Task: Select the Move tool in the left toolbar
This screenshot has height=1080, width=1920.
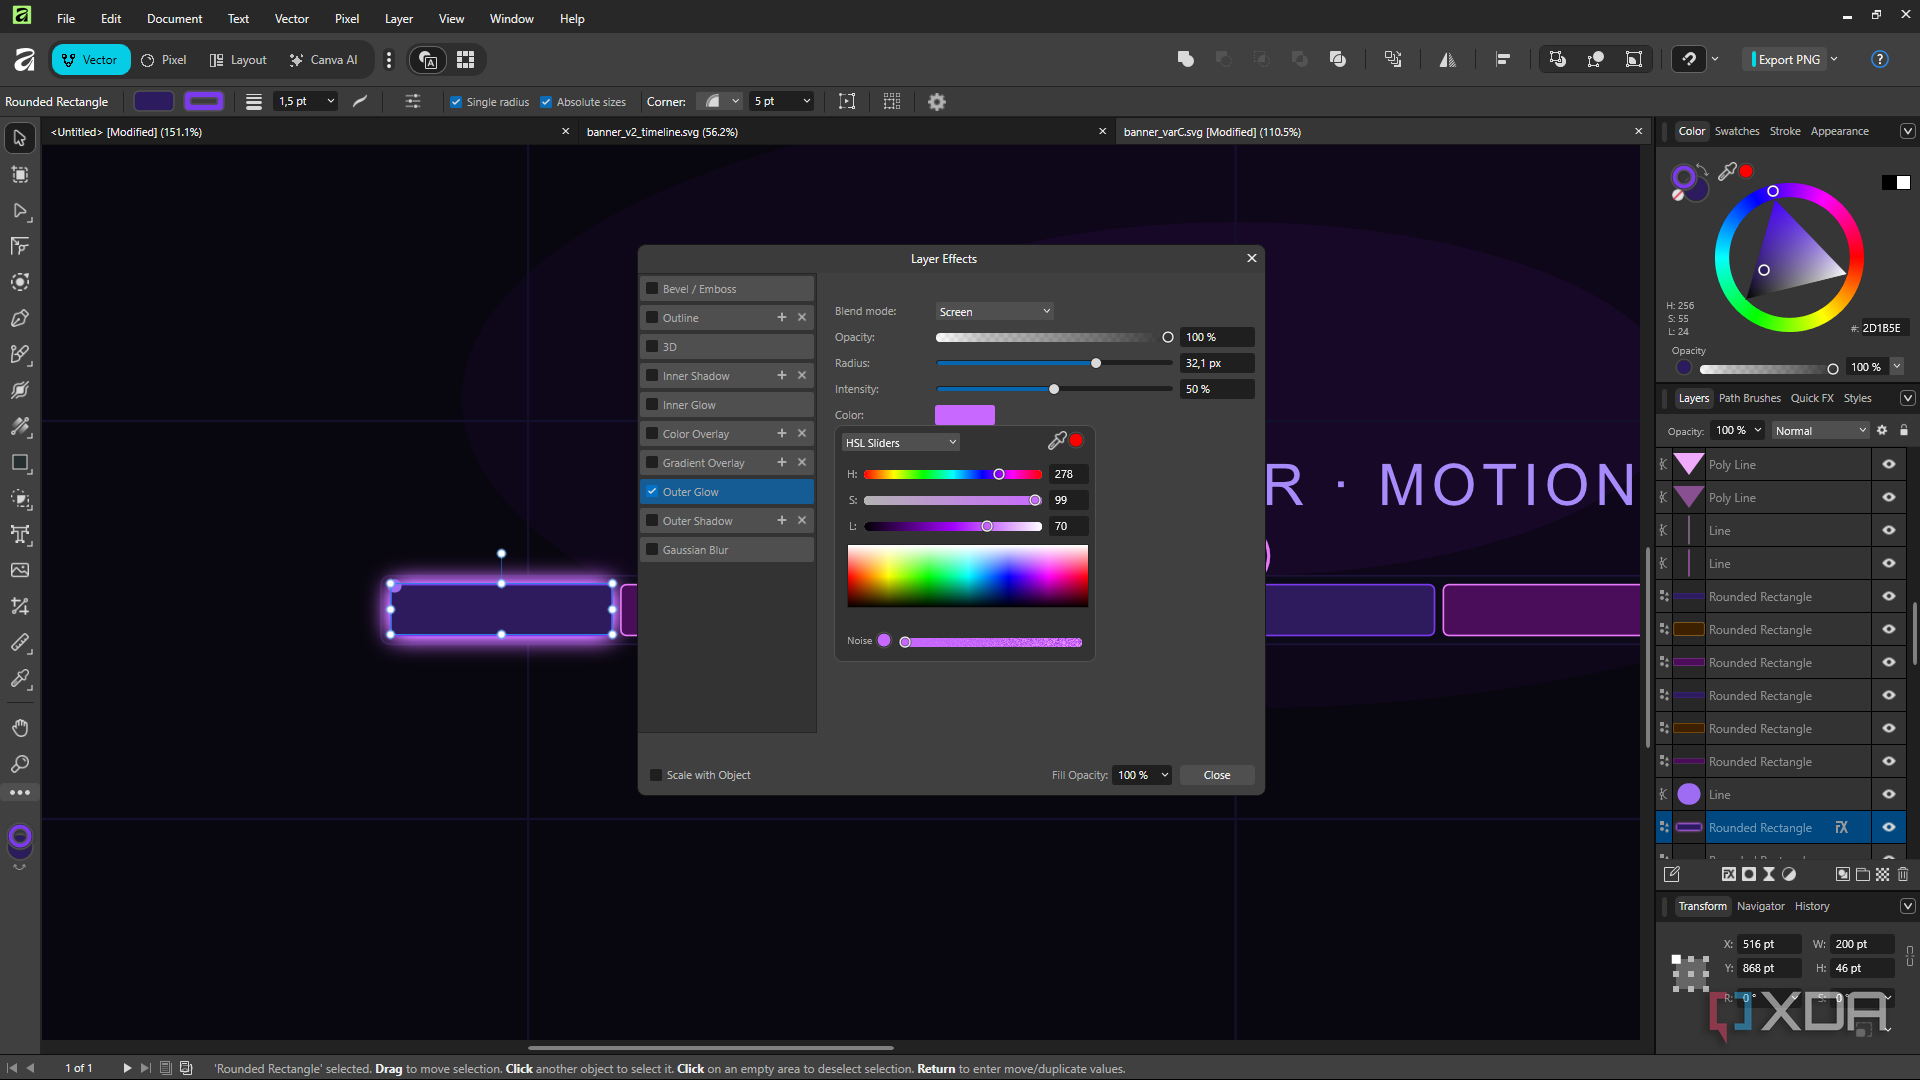Action: [19, 138]
